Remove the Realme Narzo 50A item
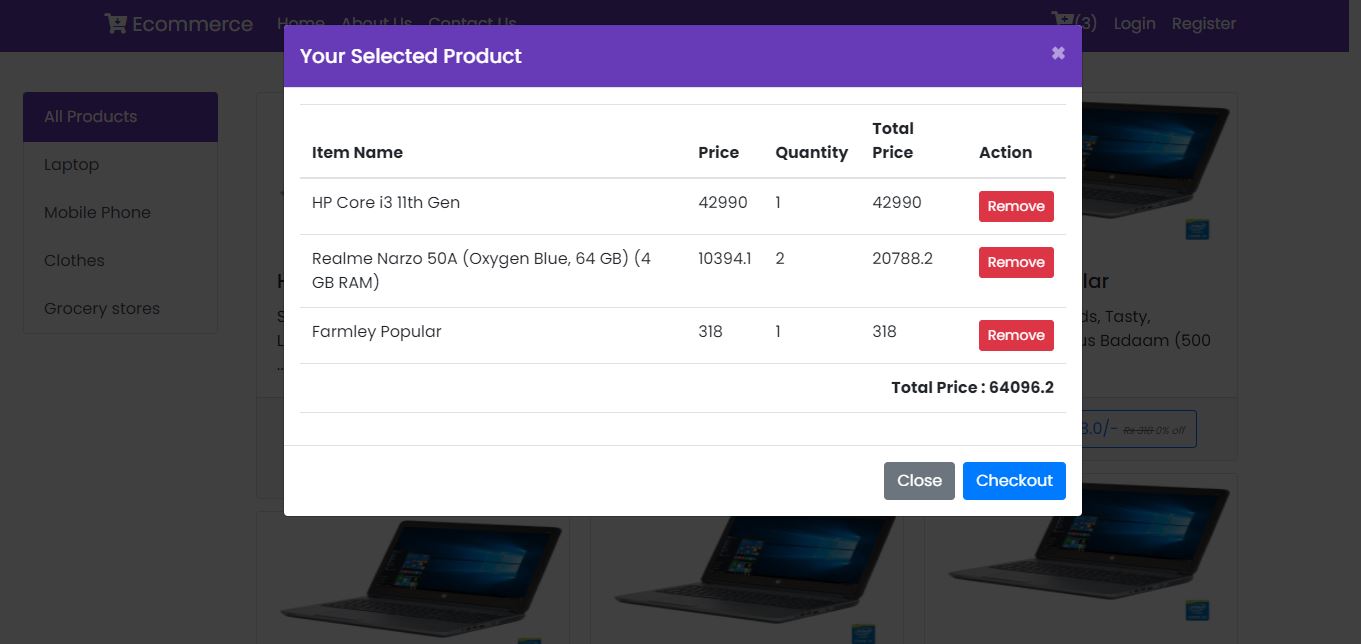This screenshot has height=644, width=1361. 1016,262
